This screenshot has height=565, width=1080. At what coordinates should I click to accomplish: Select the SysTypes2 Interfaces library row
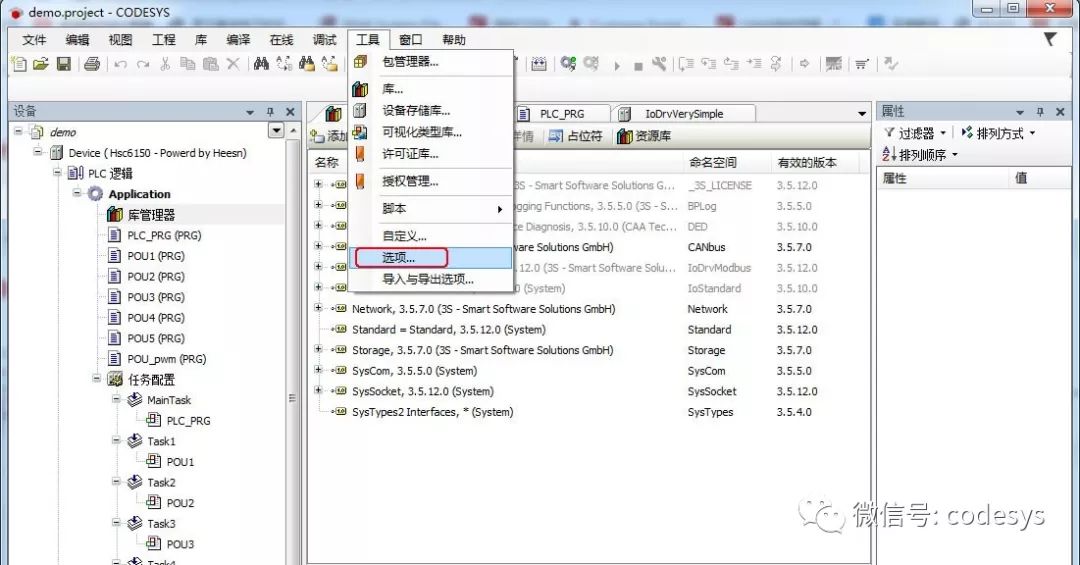(x=433, y=412)
